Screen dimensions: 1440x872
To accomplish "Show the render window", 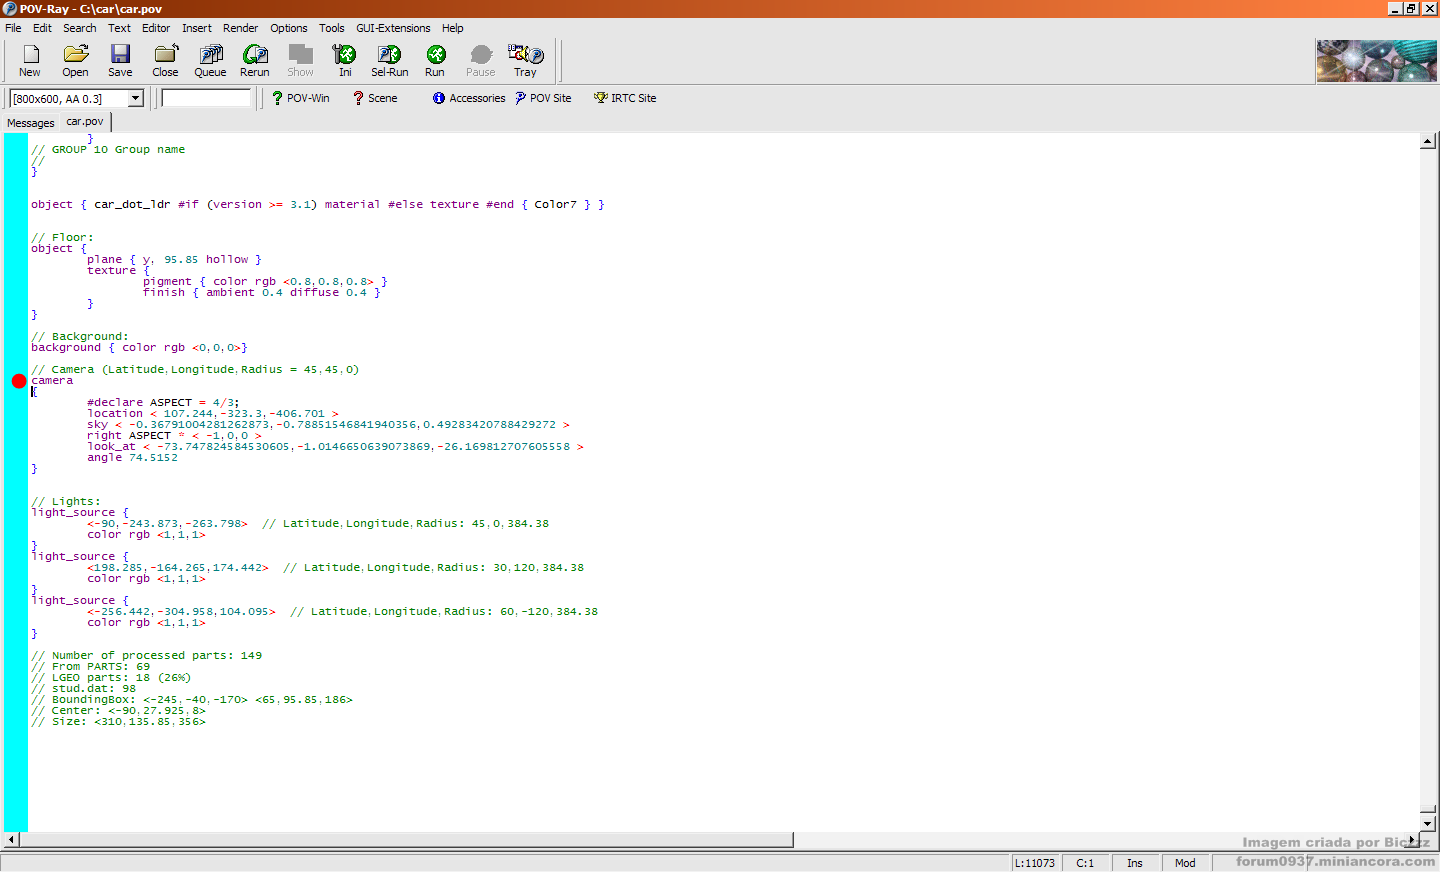I will (x=300, y=61).
